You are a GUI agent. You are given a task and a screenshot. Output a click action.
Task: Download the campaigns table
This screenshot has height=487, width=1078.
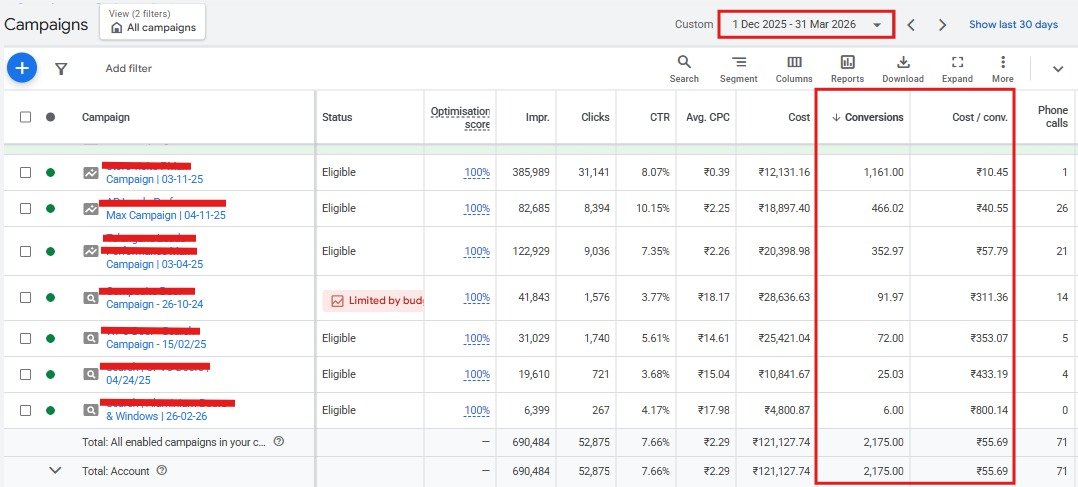[903, 68]
